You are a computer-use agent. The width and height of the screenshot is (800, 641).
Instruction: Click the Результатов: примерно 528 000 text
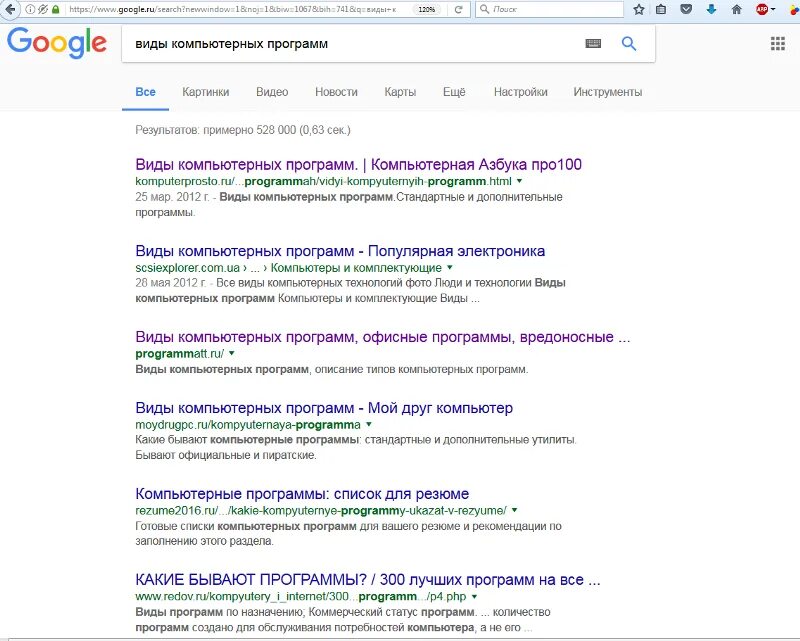coord(243,130)
